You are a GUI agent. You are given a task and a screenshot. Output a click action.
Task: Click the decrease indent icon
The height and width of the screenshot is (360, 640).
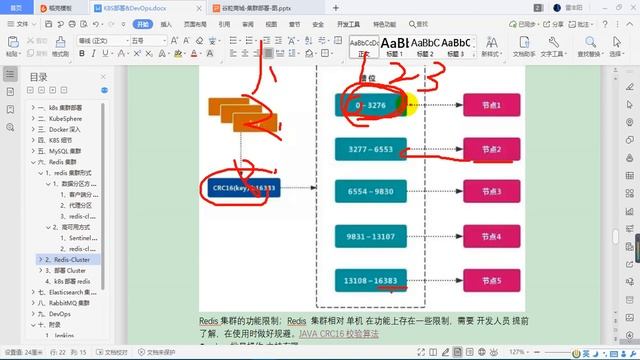pyautogui.click(x=267, y=40)
